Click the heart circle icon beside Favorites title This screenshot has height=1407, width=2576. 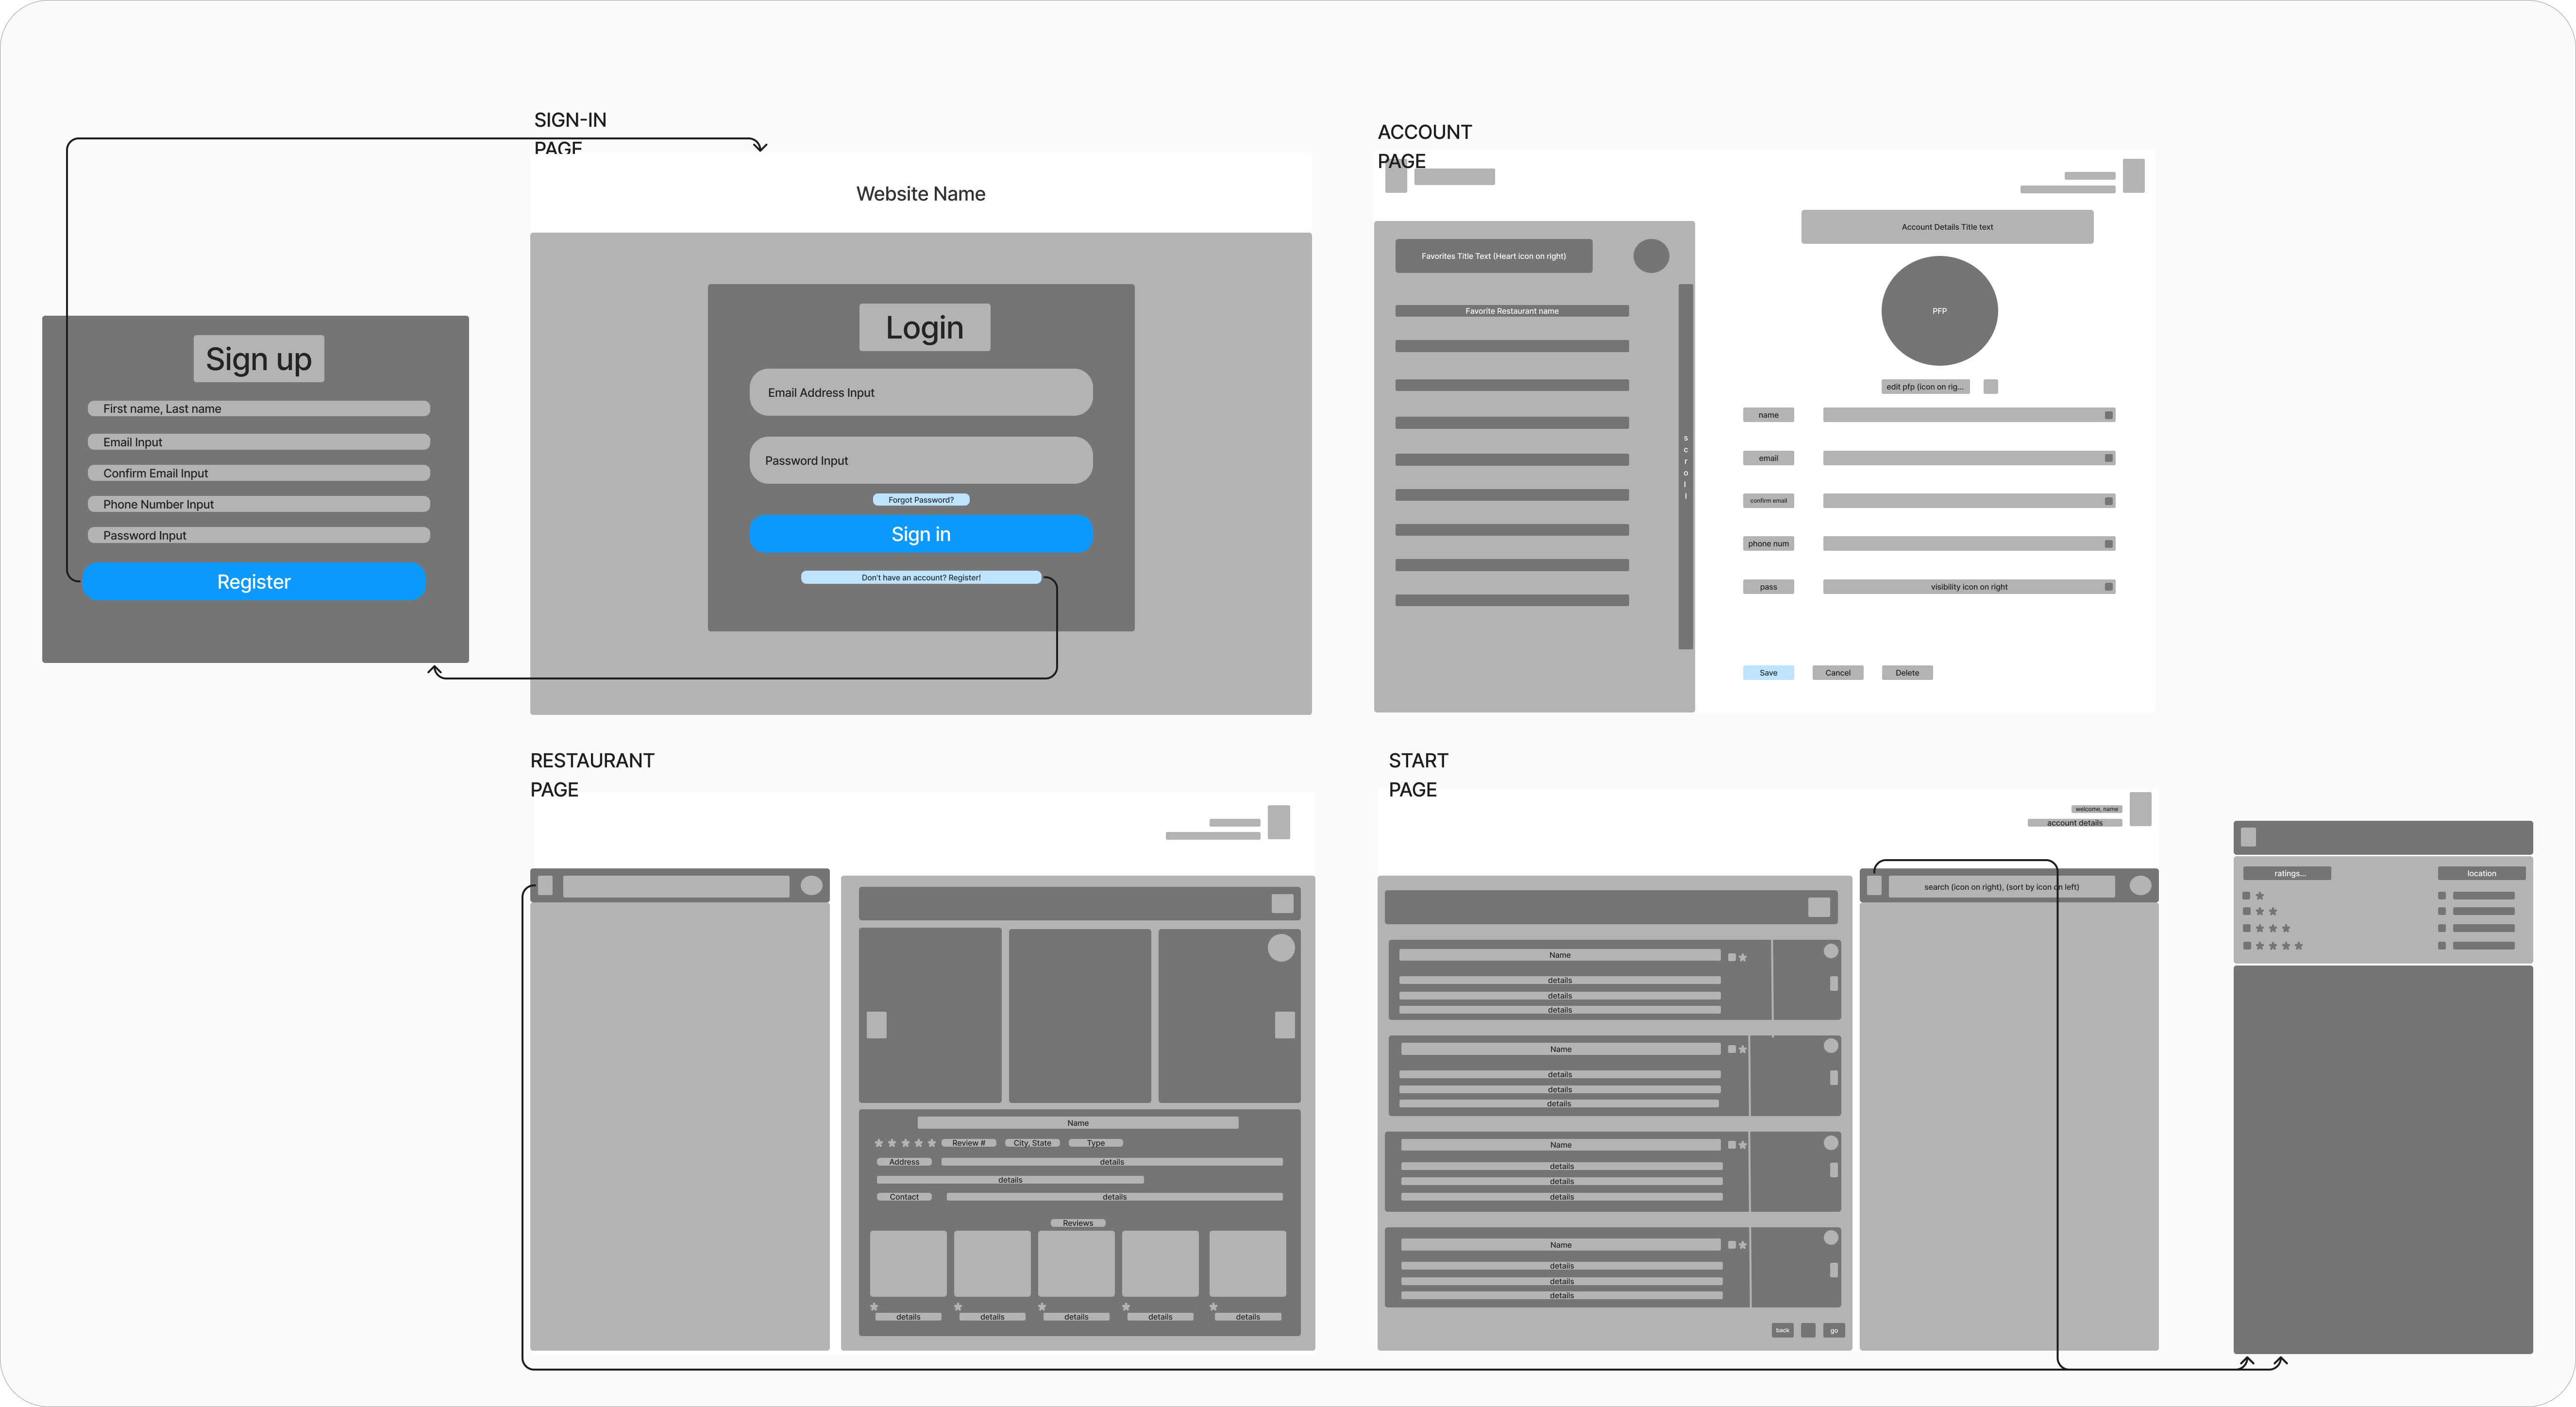click(1651, 256)
